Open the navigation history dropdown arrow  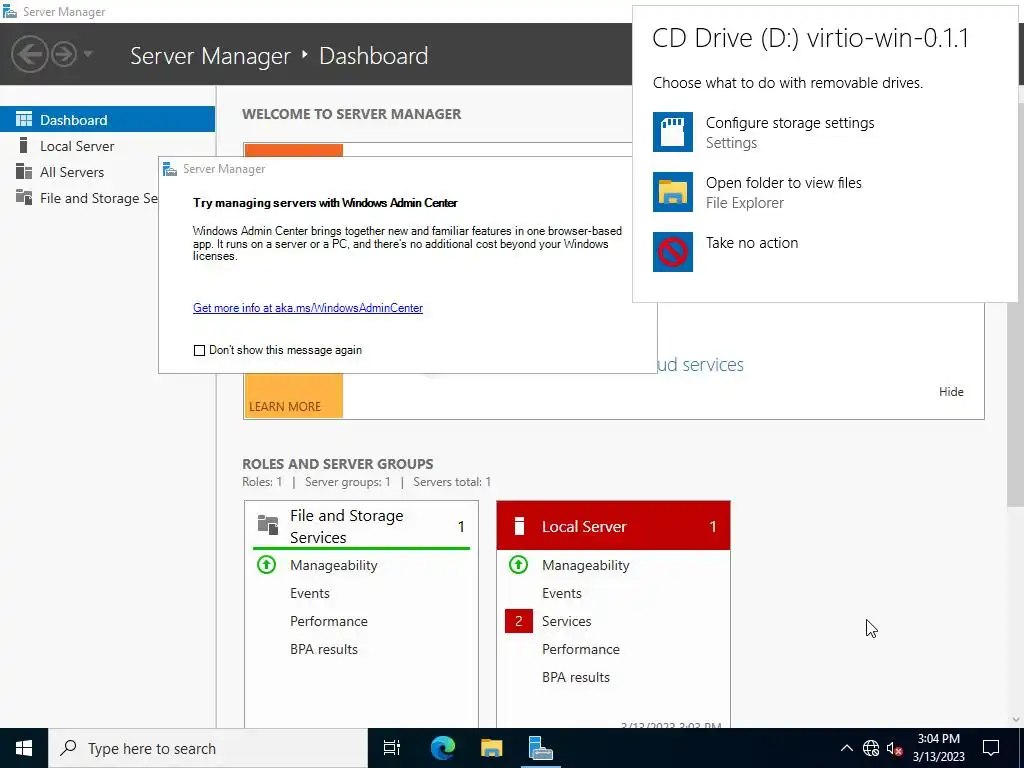coord(88,54)
